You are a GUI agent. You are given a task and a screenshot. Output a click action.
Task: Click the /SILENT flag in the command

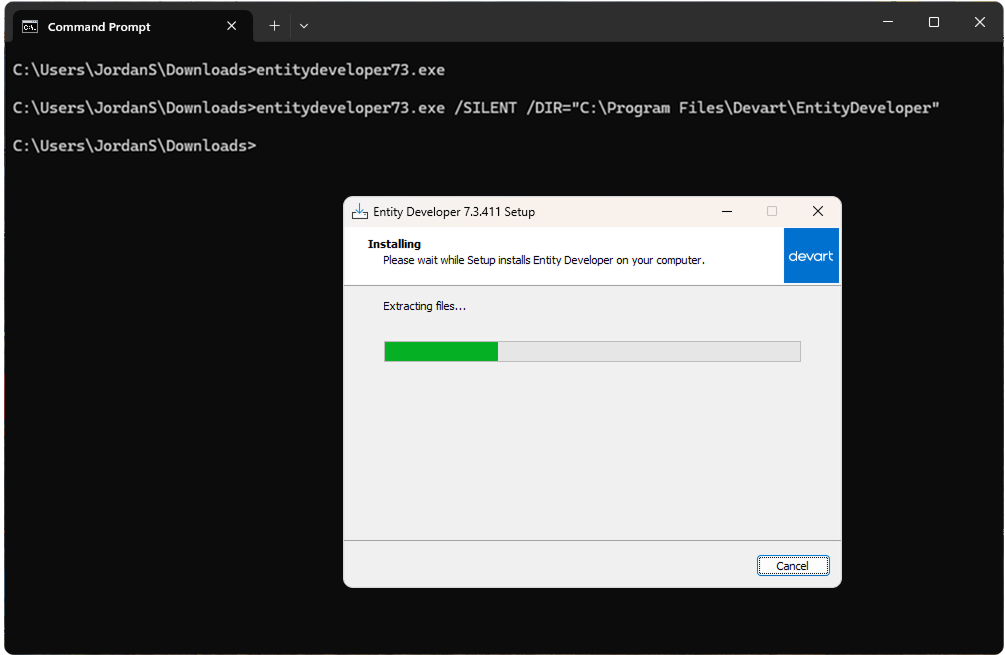coord(487,107)
